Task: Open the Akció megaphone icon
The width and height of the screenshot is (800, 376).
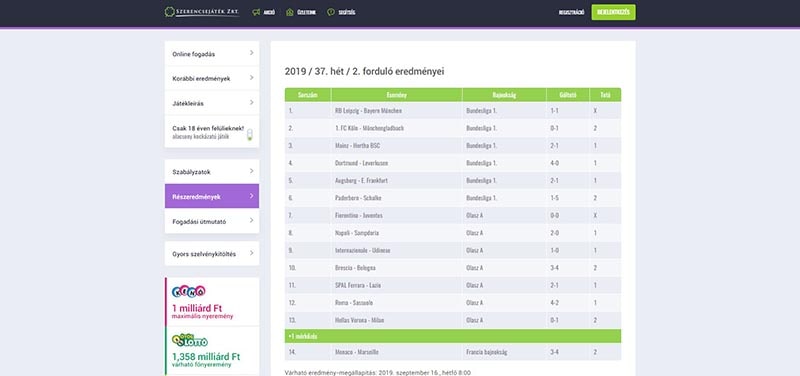Action: pyautogui.click(x=256, y=12)
